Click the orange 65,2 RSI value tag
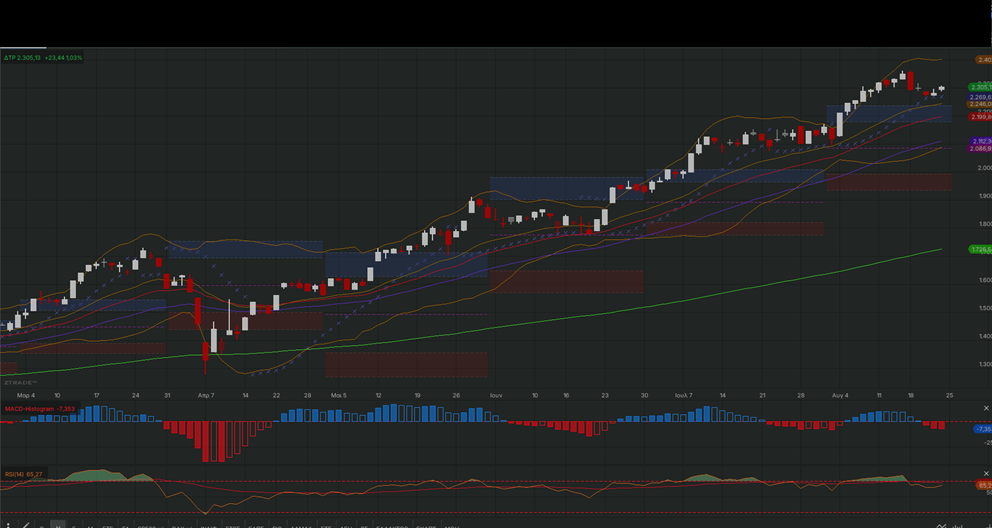The height and width of the screenshot is (528, 992). [984, 485]
